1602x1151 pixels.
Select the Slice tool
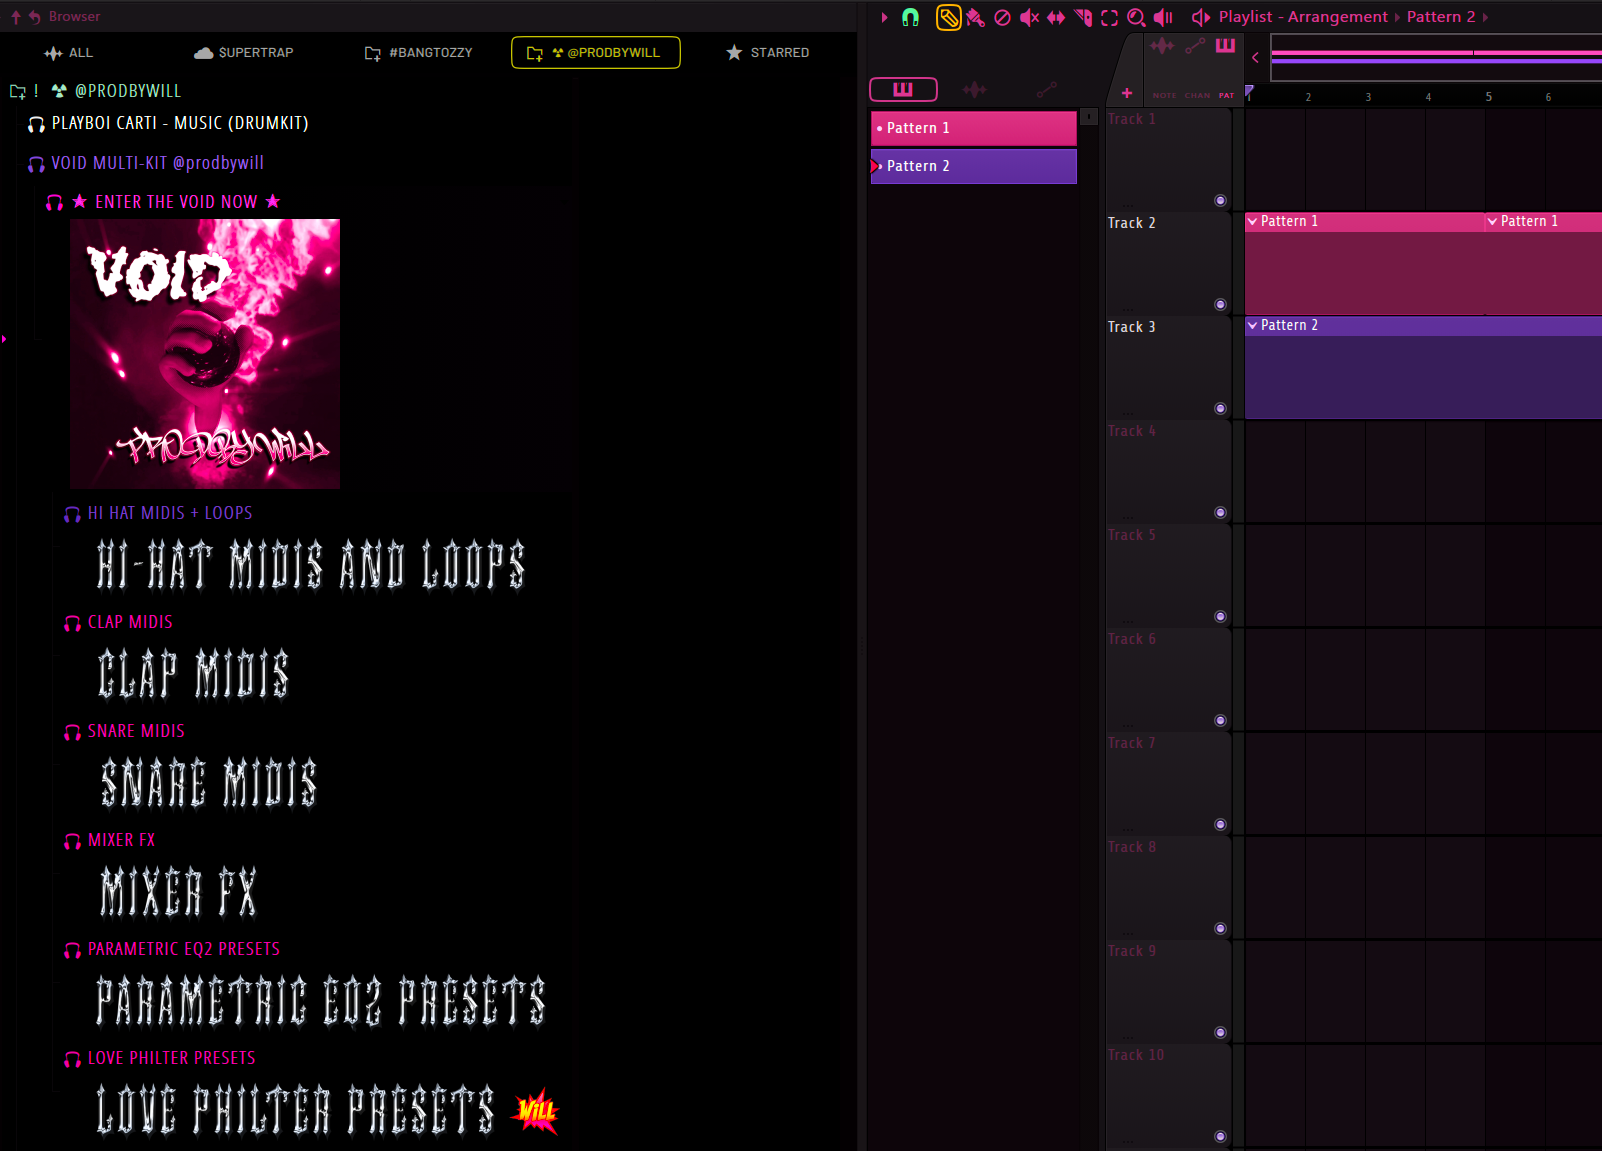(1083, 17)
